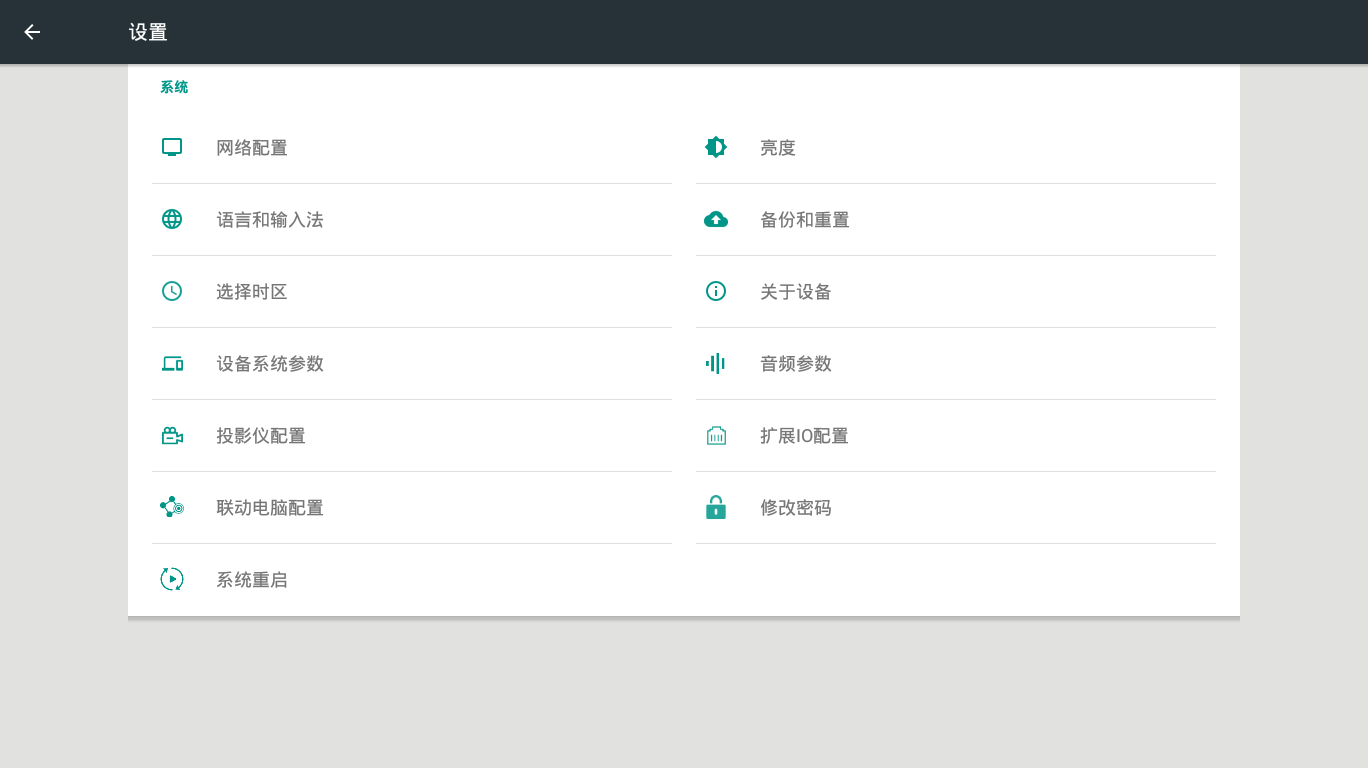Click the brightness icon beside 亮度

[x=716, y=147]
